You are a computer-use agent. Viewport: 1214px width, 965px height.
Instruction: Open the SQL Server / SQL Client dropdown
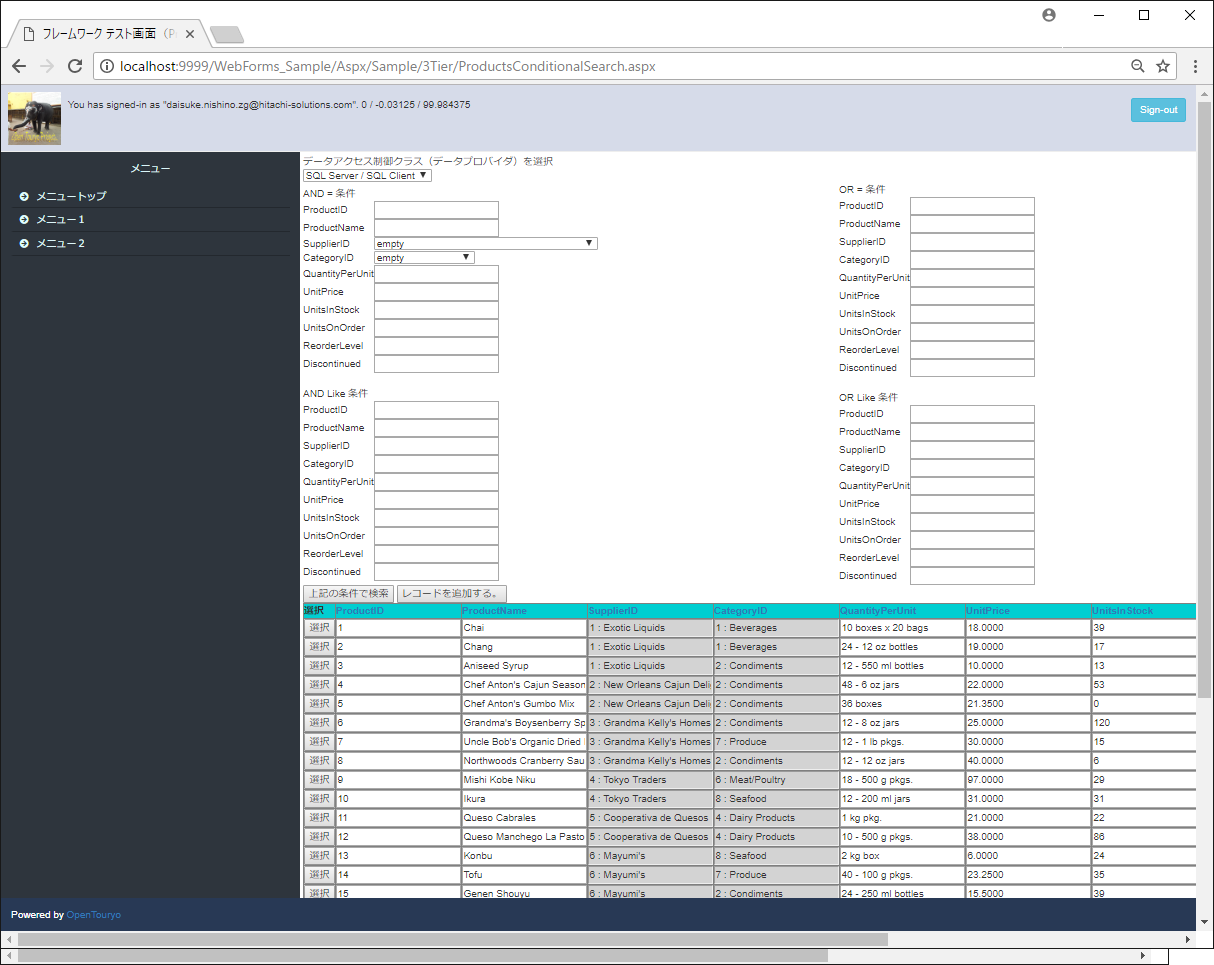point(367,176)
